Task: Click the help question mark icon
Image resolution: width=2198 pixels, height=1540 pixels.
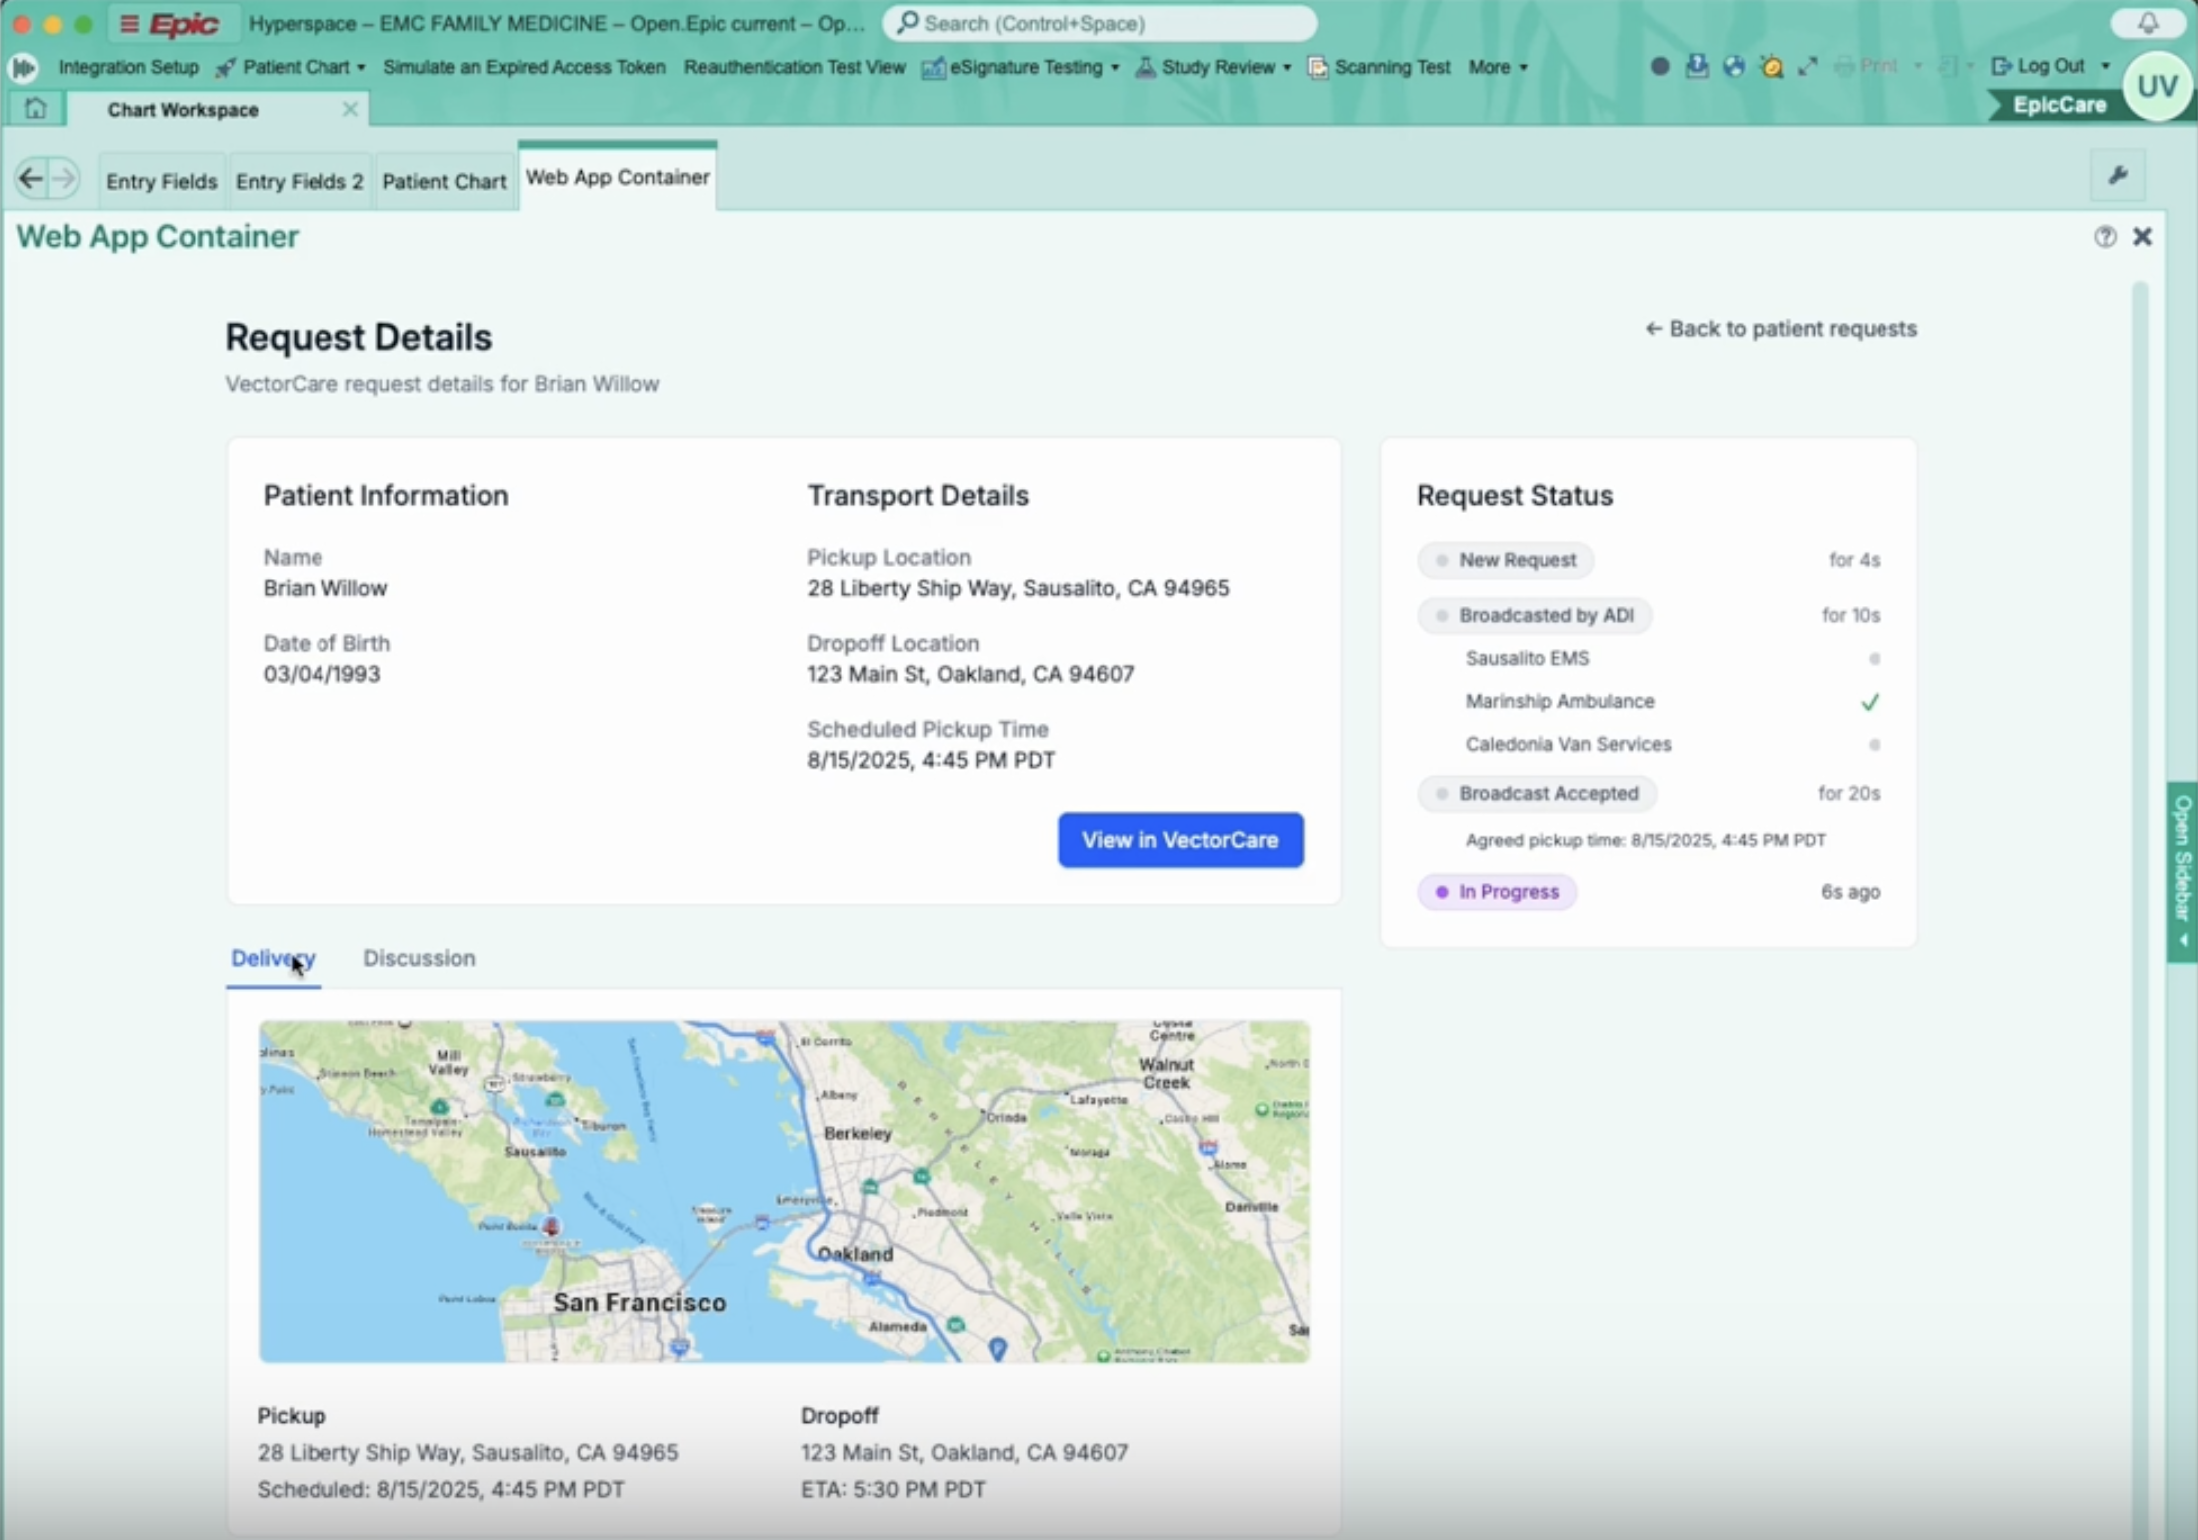Action: [x=2105, y=236]
